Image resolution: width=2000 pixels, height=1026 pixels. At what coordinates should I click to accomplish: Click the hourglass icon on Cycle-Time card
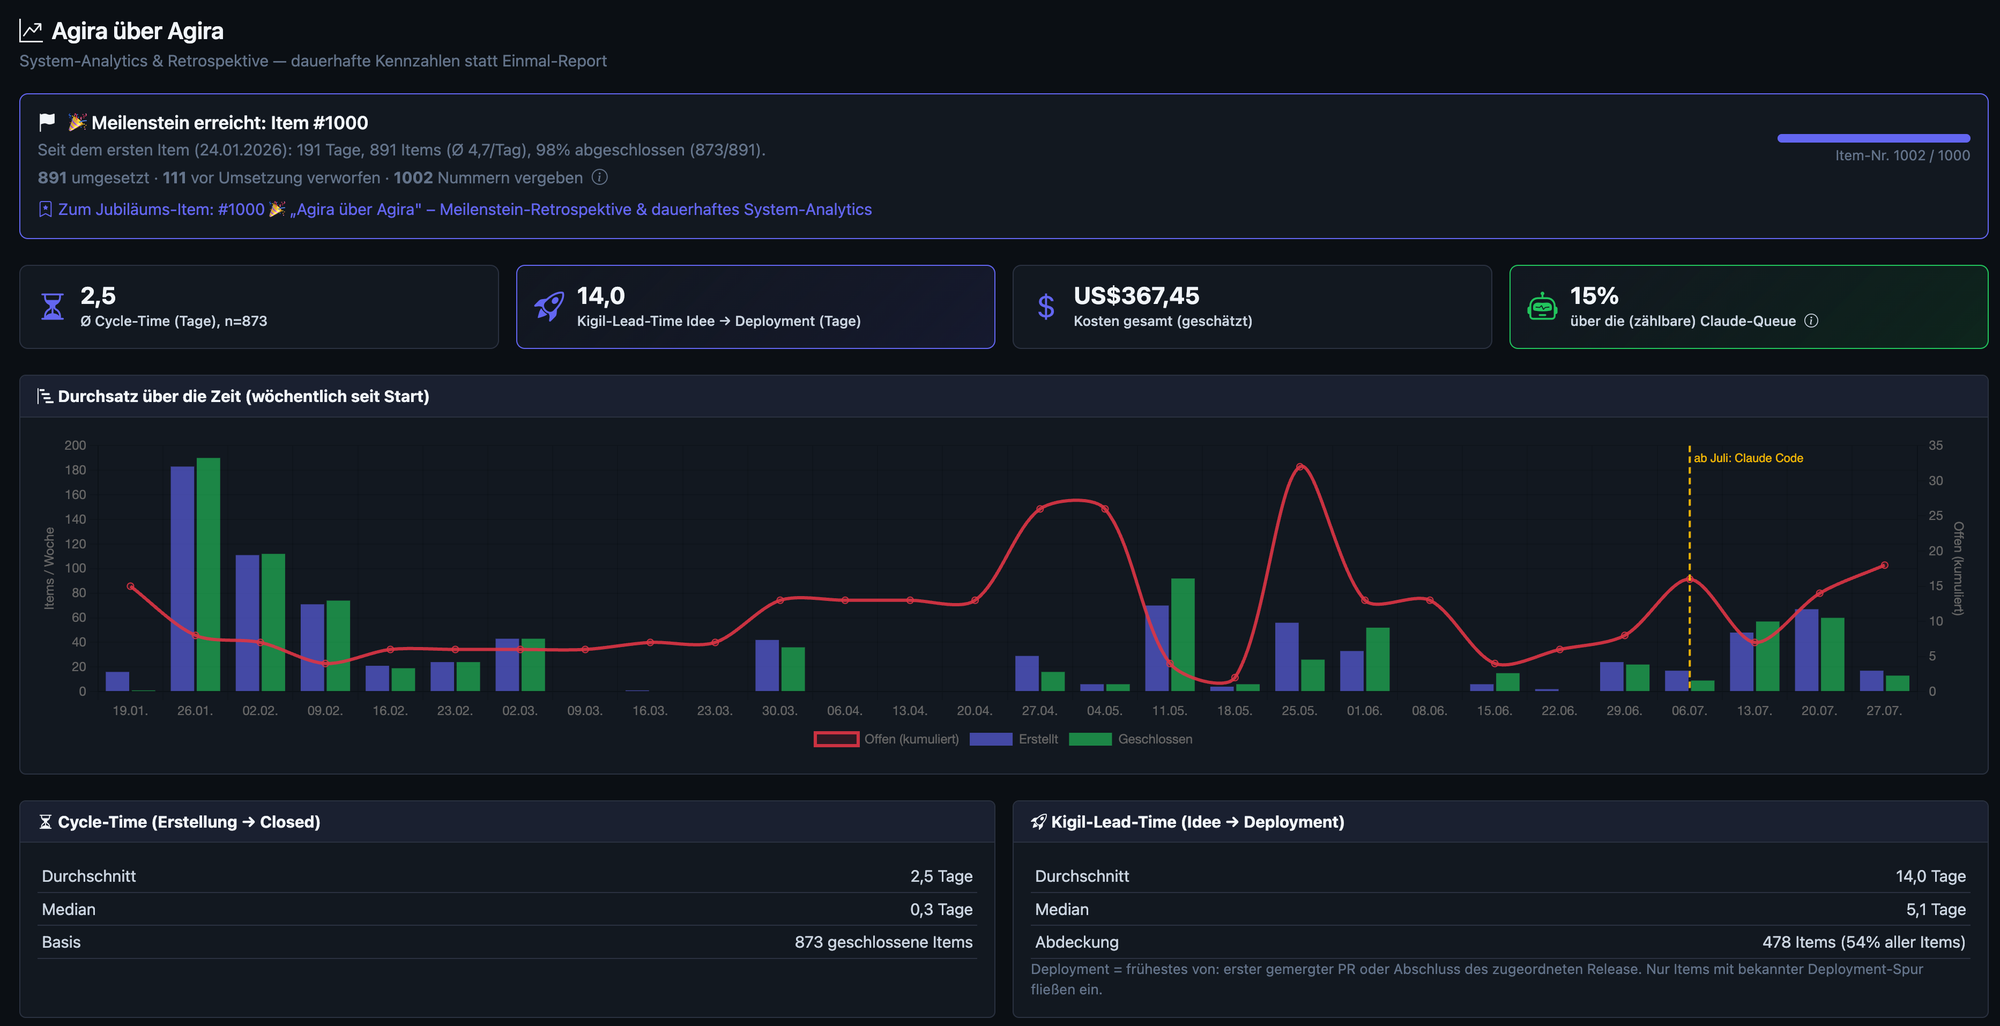click(x=53, y=306)
